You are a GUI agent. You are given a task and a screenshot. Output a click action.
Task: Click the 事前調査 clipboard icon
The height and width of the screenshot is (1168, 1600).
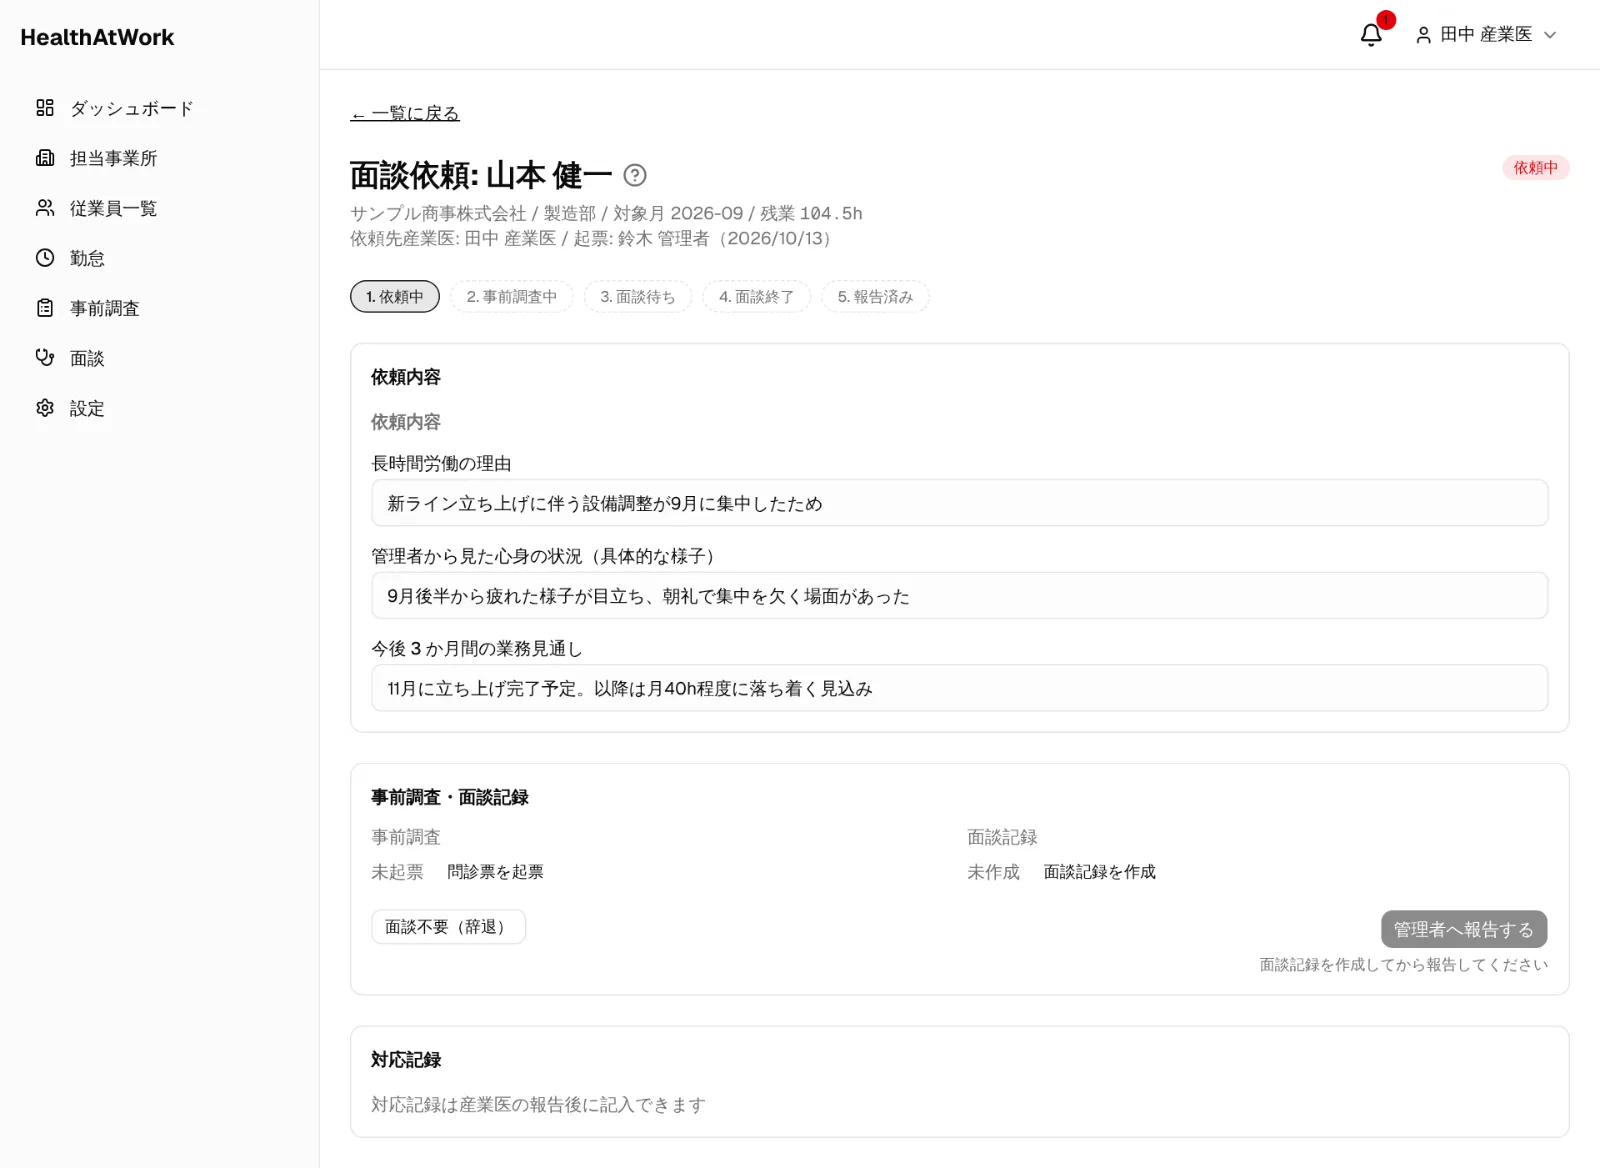click(x=45, y=308)
